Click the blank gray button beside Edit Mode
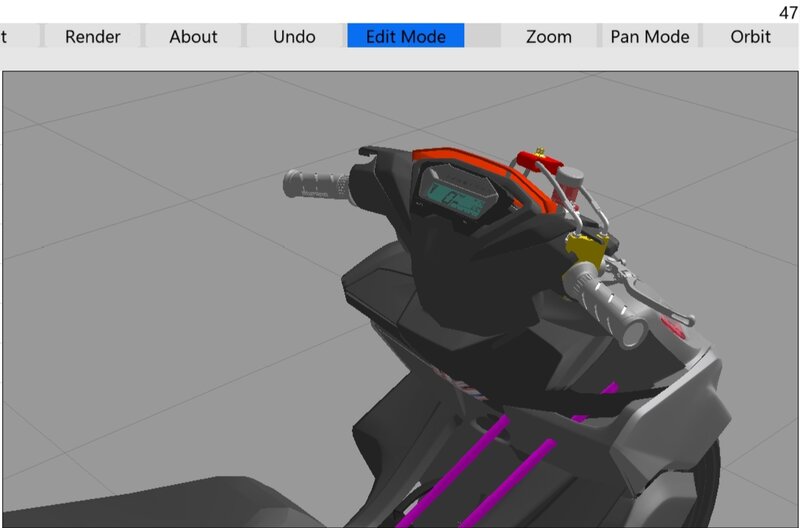Image resolution: width=800 pixels, height=528 pixels. [x=482, y=36]
